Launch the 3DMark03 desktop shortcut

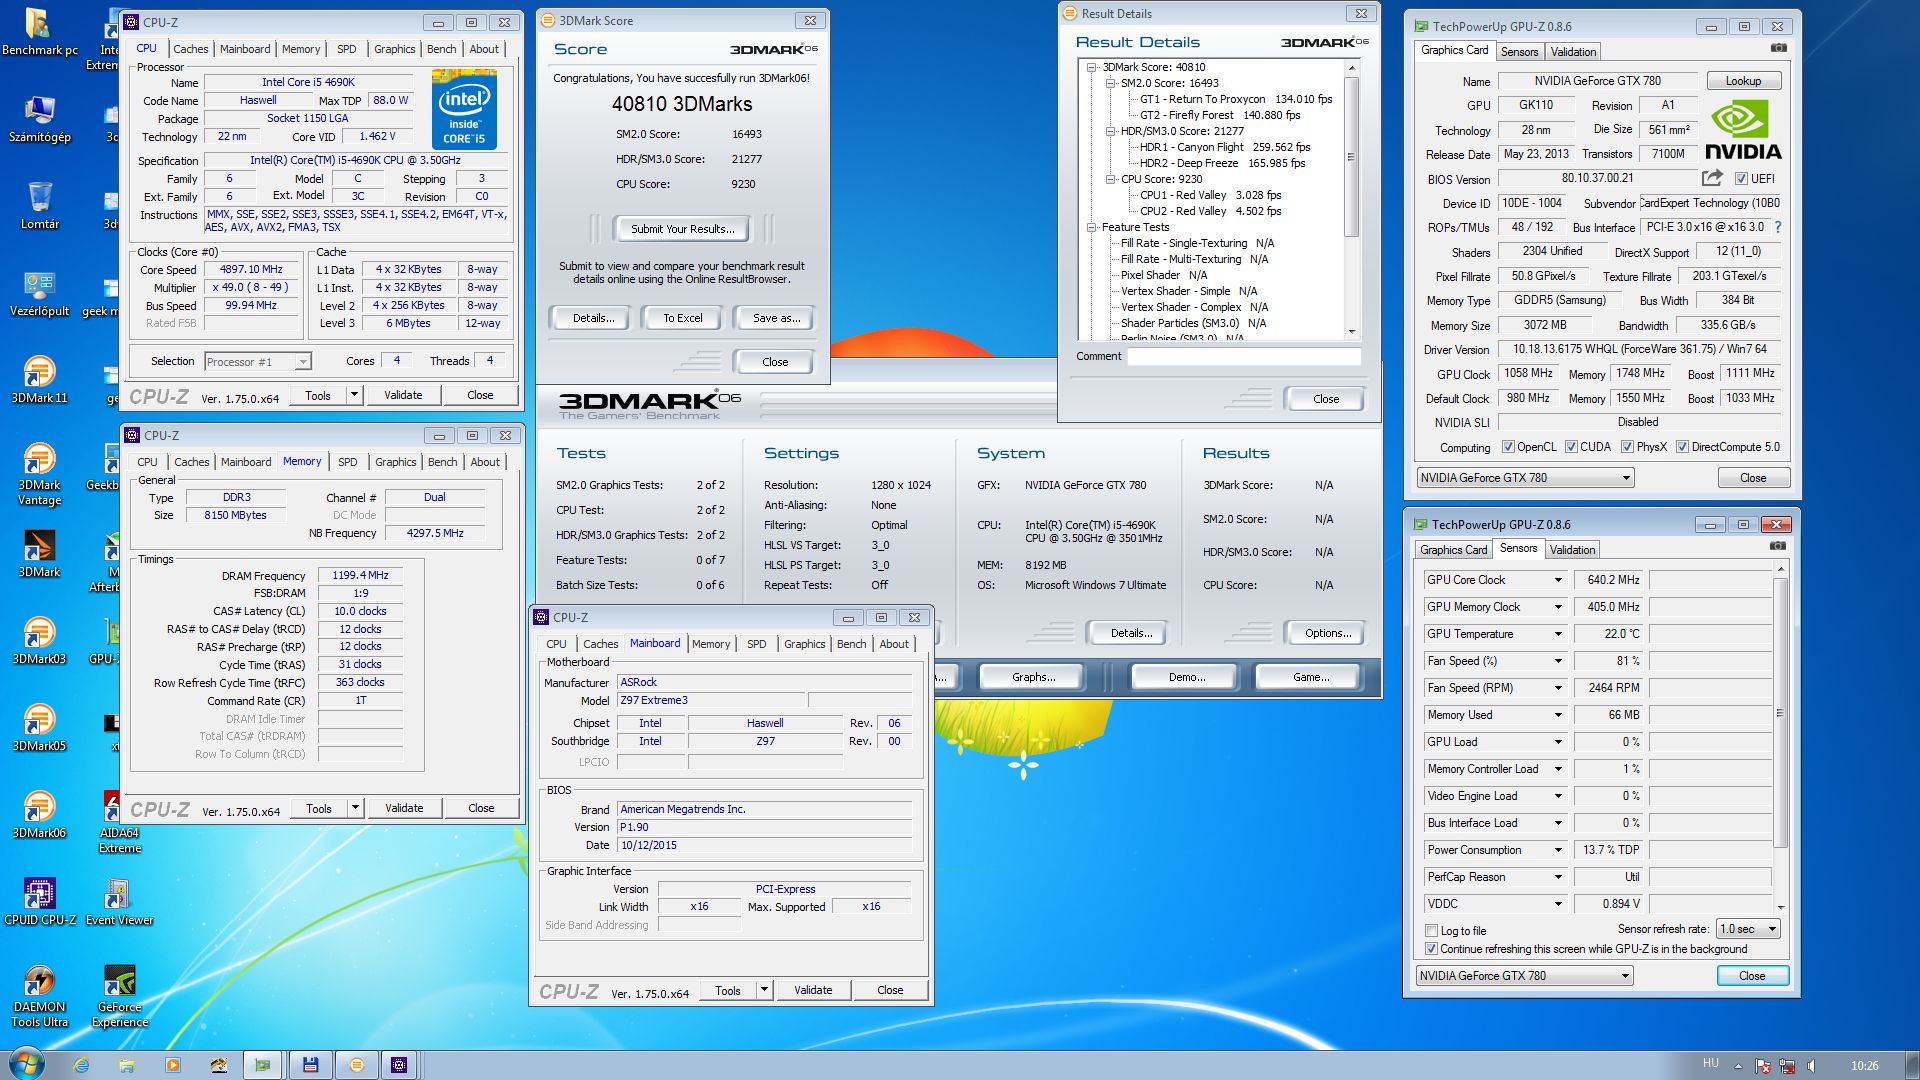coord(39,641)
